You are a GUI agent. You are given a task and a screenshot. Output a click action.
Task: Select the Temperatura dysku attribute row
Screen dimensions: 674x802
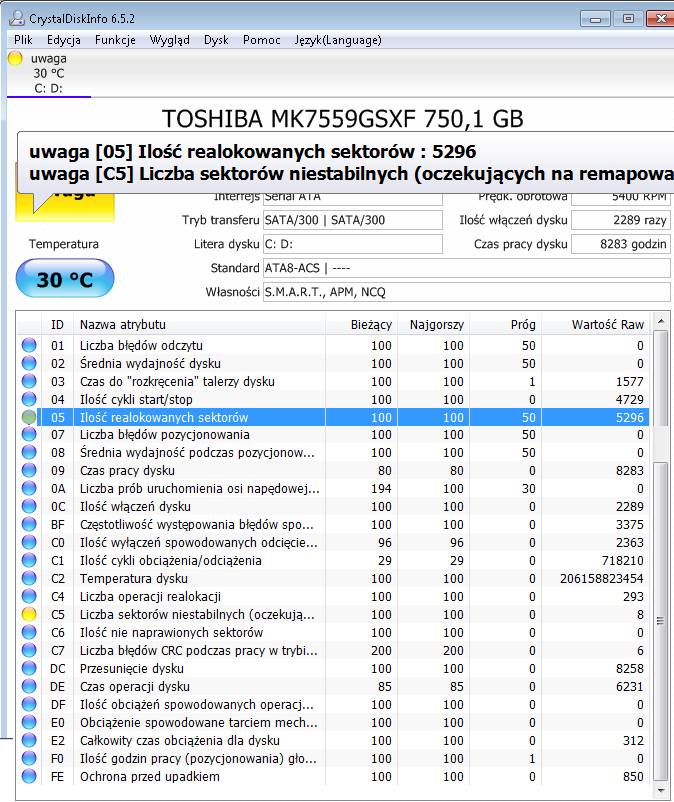click(333, 578)
